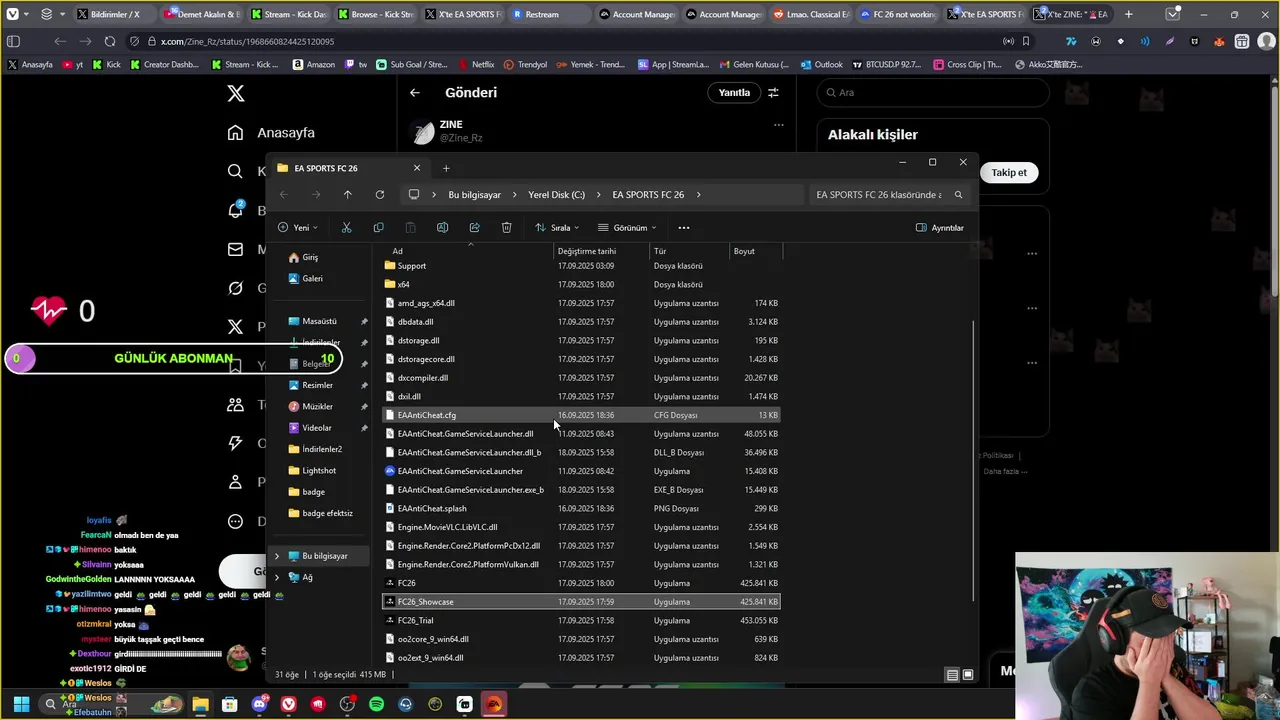The height and width of the screenshot is (720, 1280).
Task: Go up one folder level in Explorer
Action: [x=347, y=195]
